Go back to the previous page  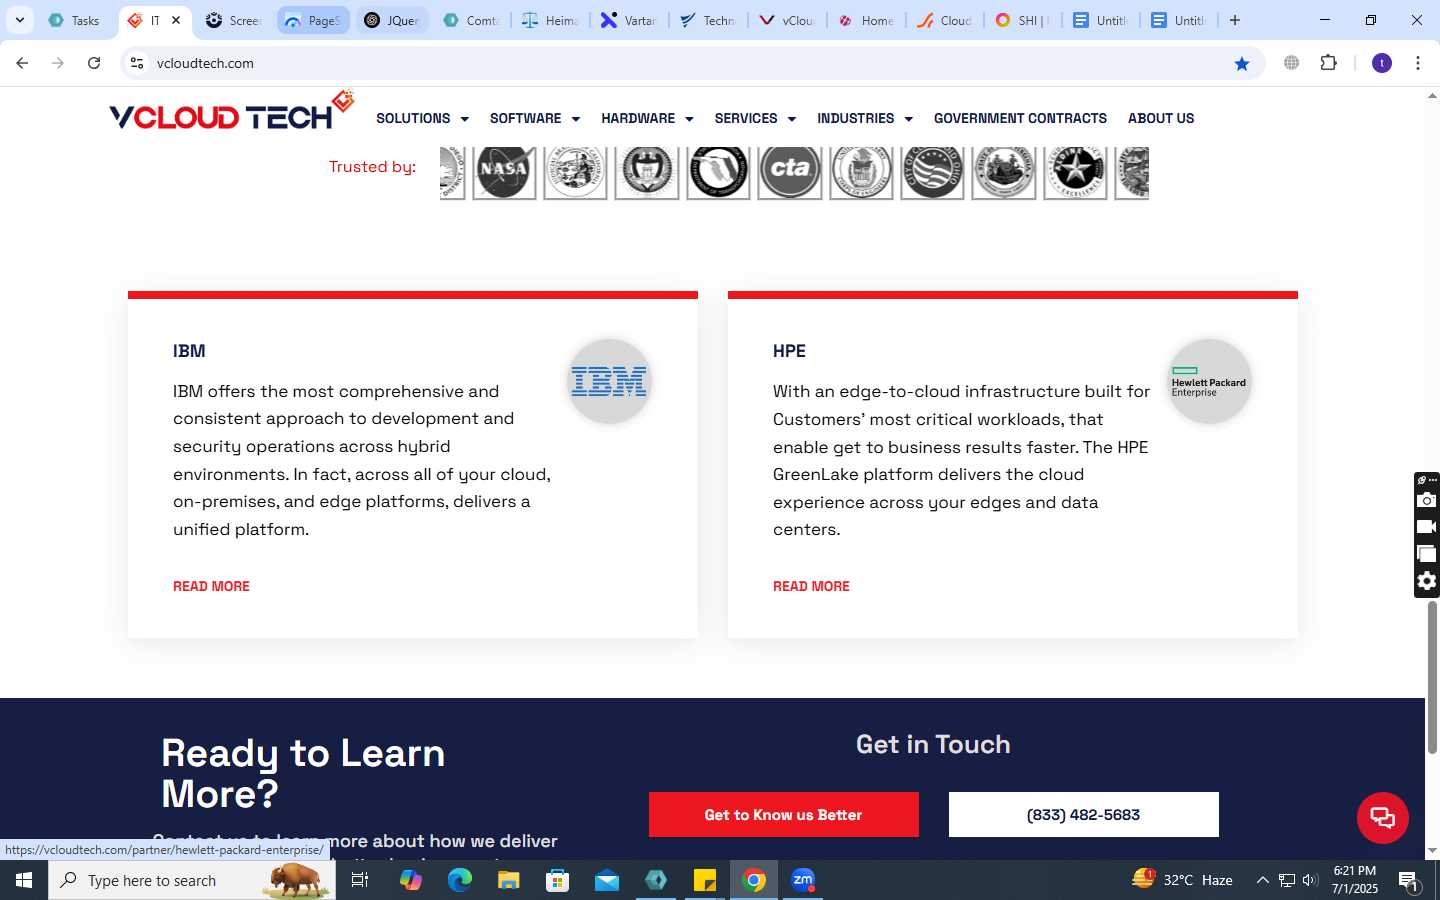[x=22, y=63]
